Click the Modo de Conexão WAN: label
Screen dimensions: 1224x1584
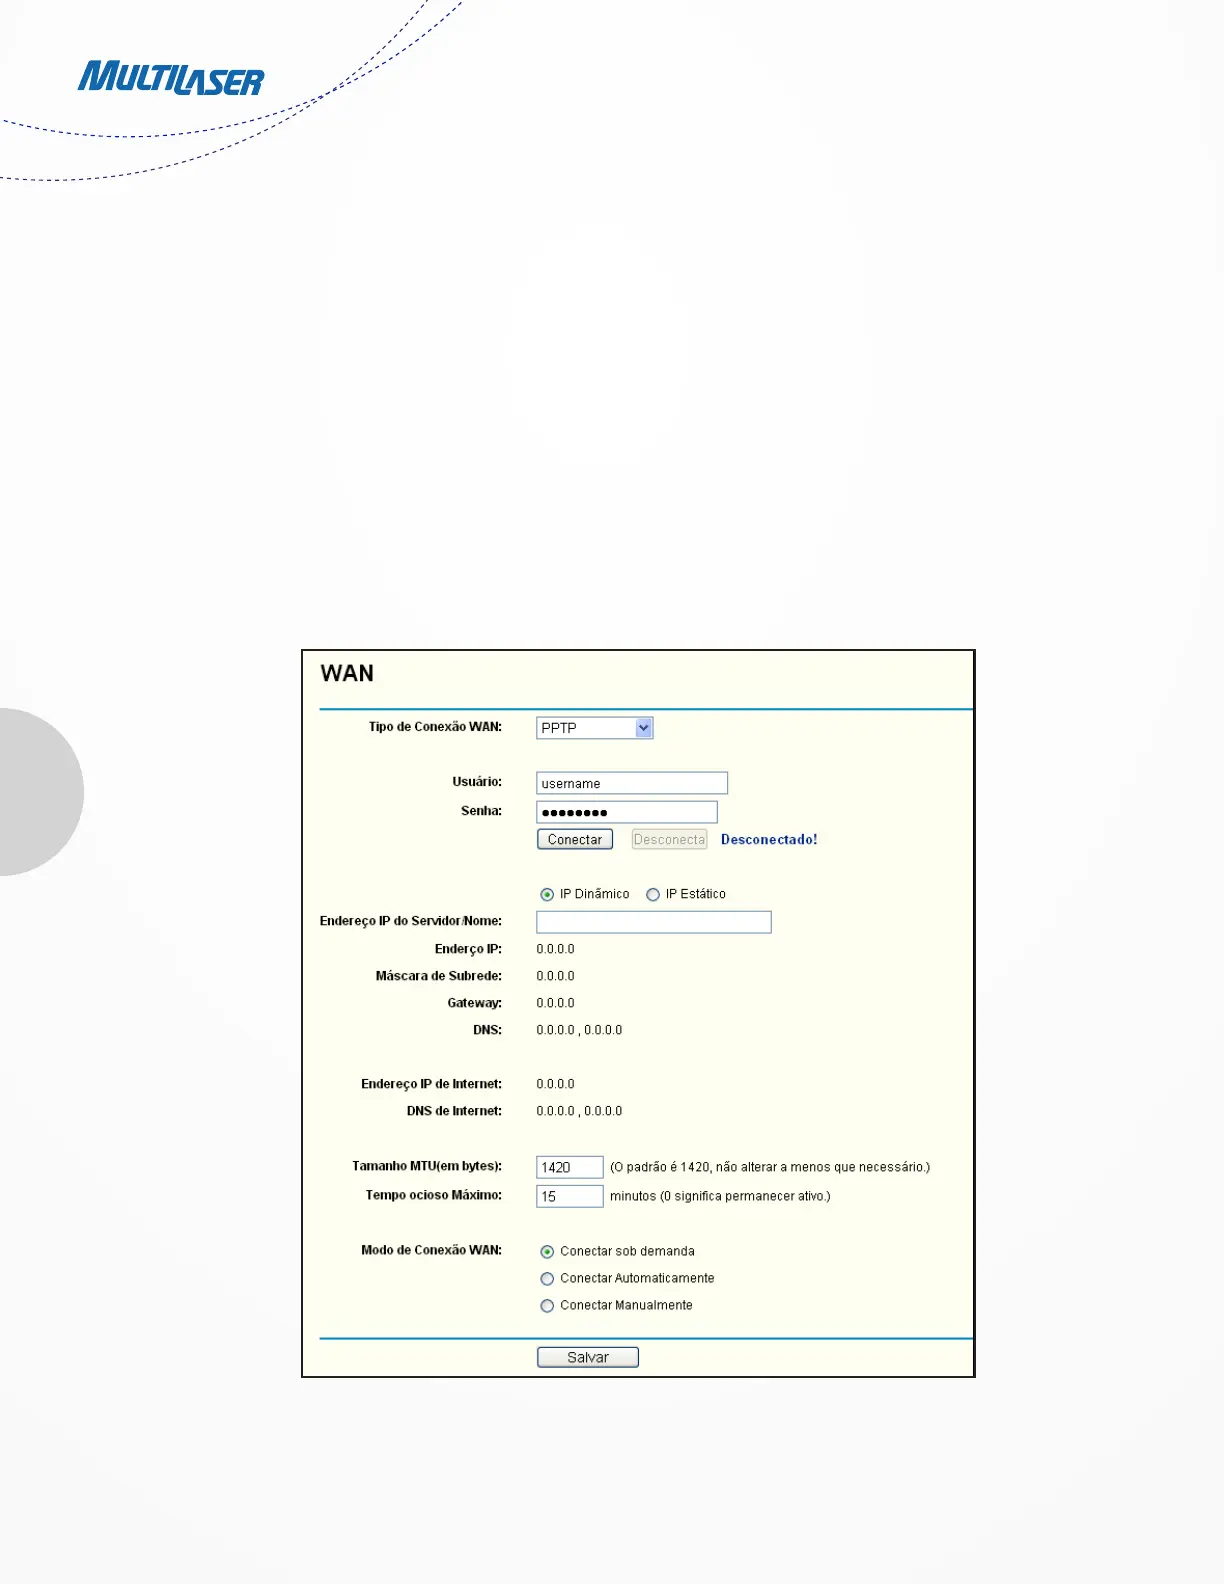(x=431, y=1250)
